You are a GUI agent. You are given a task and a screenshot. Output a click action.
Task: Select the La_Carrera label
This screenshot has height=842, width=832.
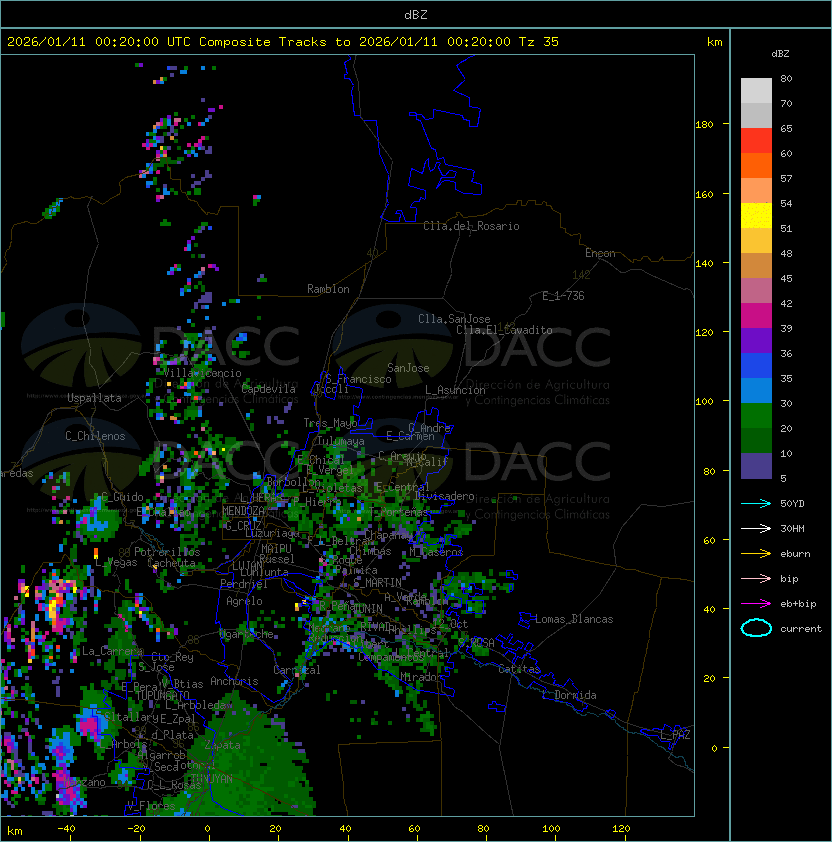pos(112,651)
